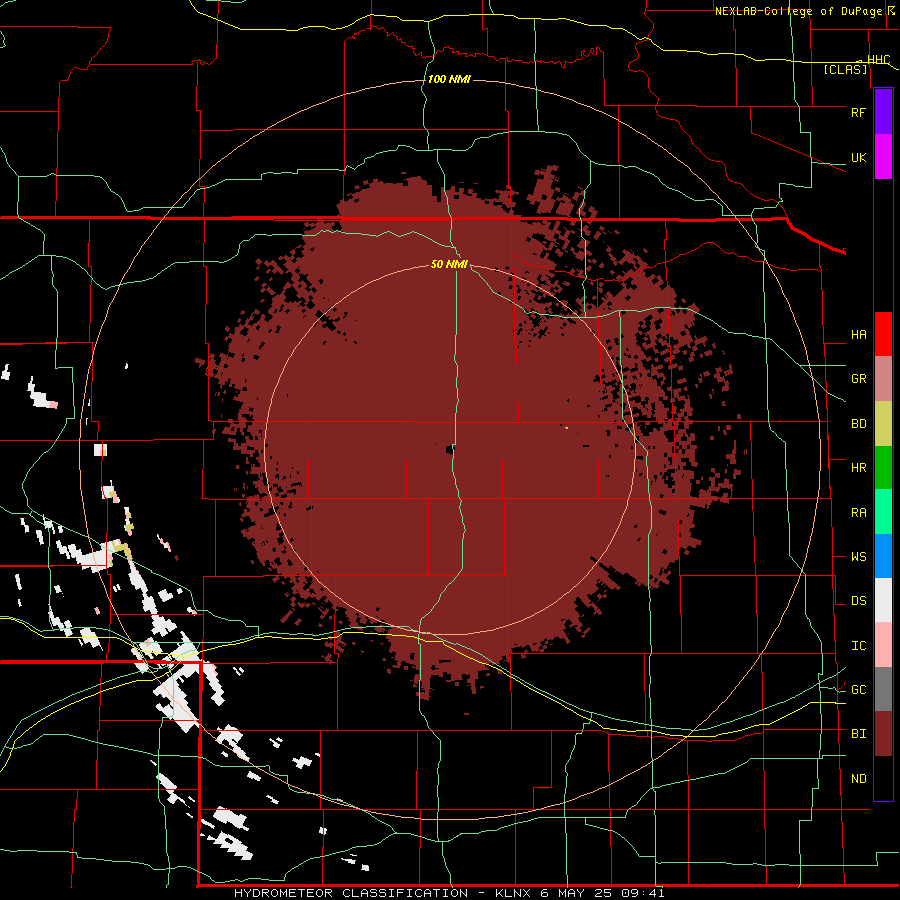The width and height of the screenshot is (900, 900).
Task: Click the purple RF legend color swatch
Action: click(x=883, y=112)
